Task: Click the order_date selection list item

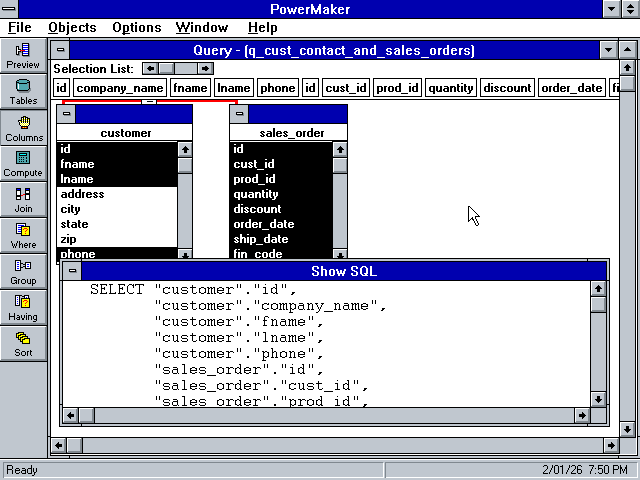Action: [571, 88]
